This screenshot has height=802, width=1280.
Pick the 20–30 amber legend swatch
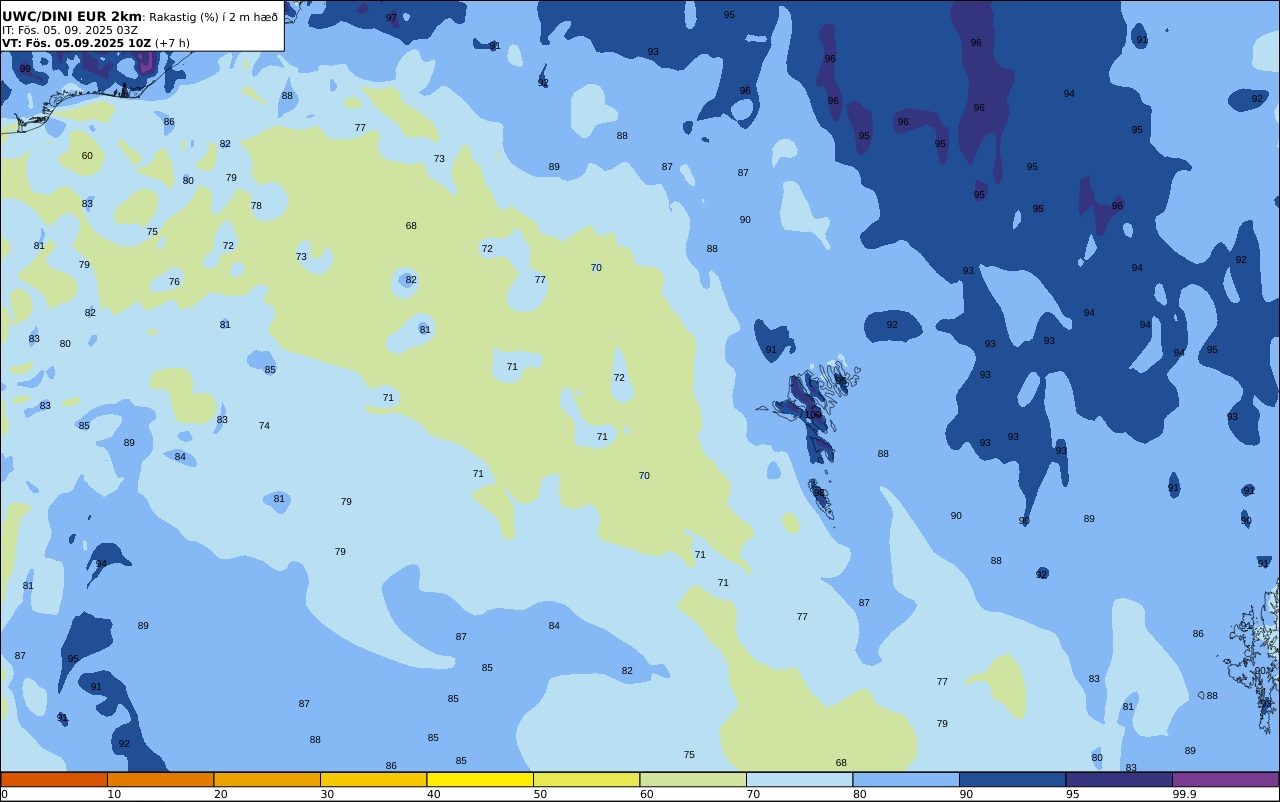coord(267,779)
